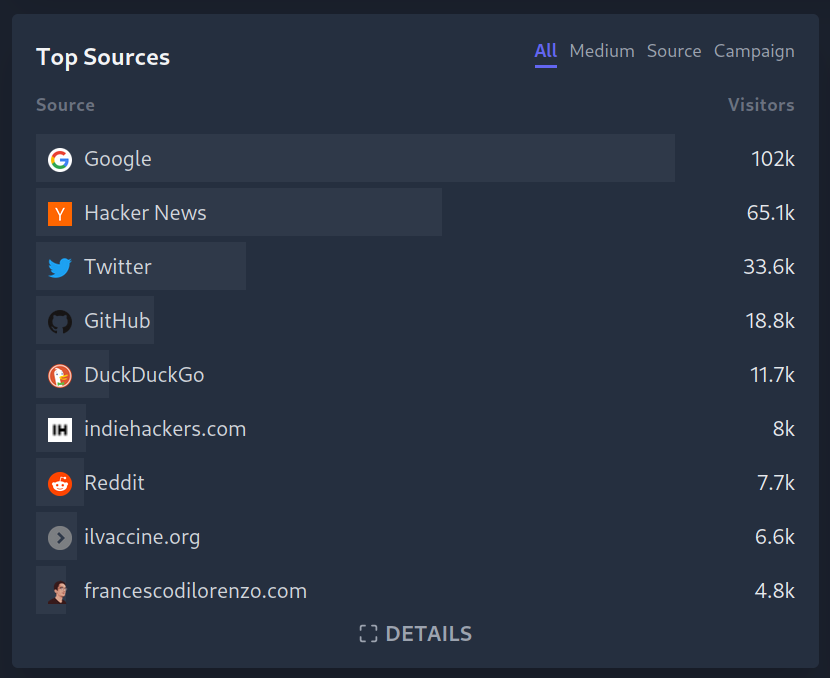Viewport: 830px width, 678px height.
Task: Click the Indie Hackers IH icon
Action: tap(60, 430)
